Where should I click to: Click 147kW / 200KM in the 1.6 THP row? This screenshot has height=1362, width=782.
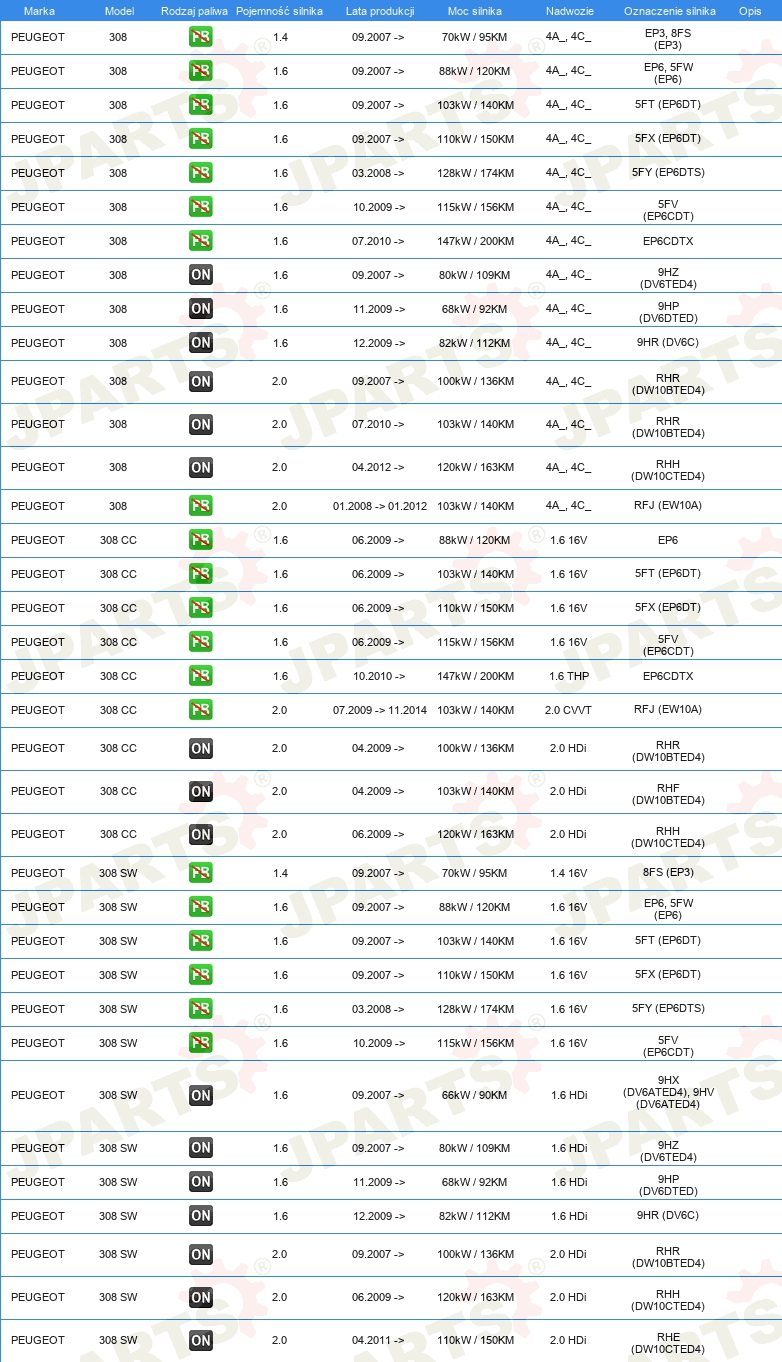tap(475, 676)
